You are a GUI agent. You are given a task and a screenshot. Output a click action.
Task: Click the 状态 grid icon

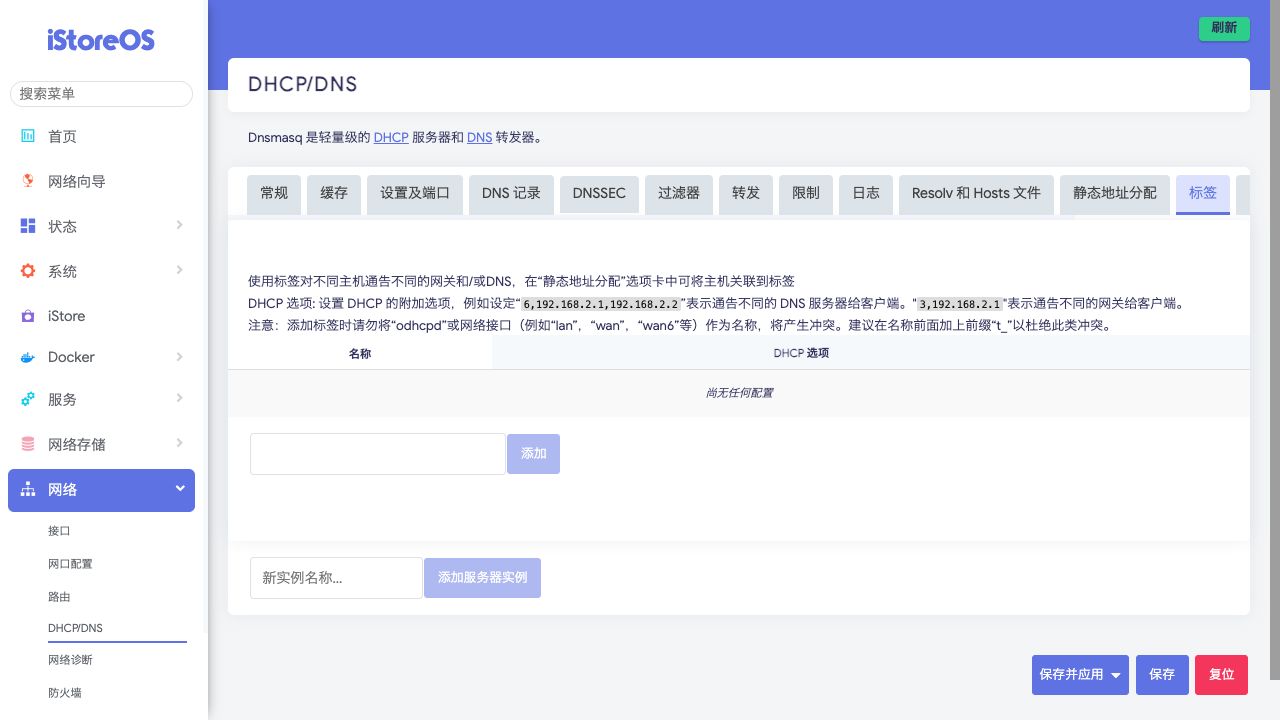[28, 226]
